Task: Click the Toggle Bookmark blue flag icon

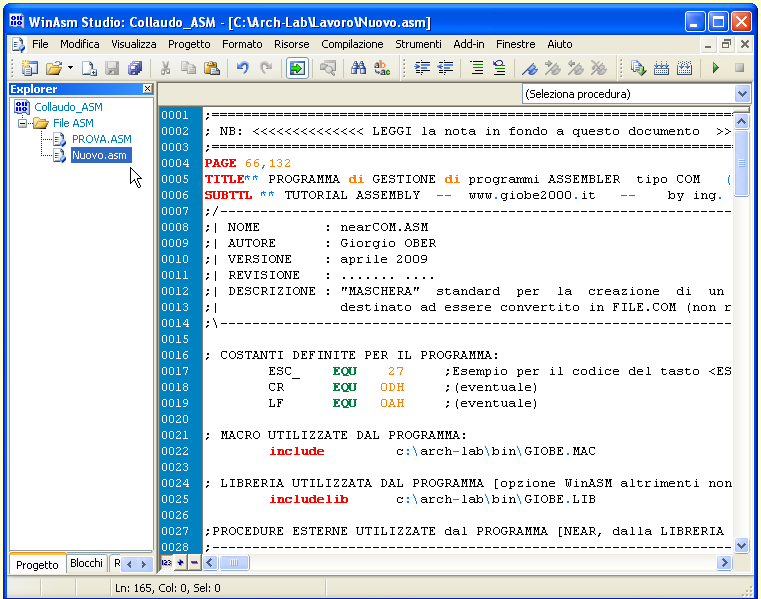Action: click(x=529, y=68)
